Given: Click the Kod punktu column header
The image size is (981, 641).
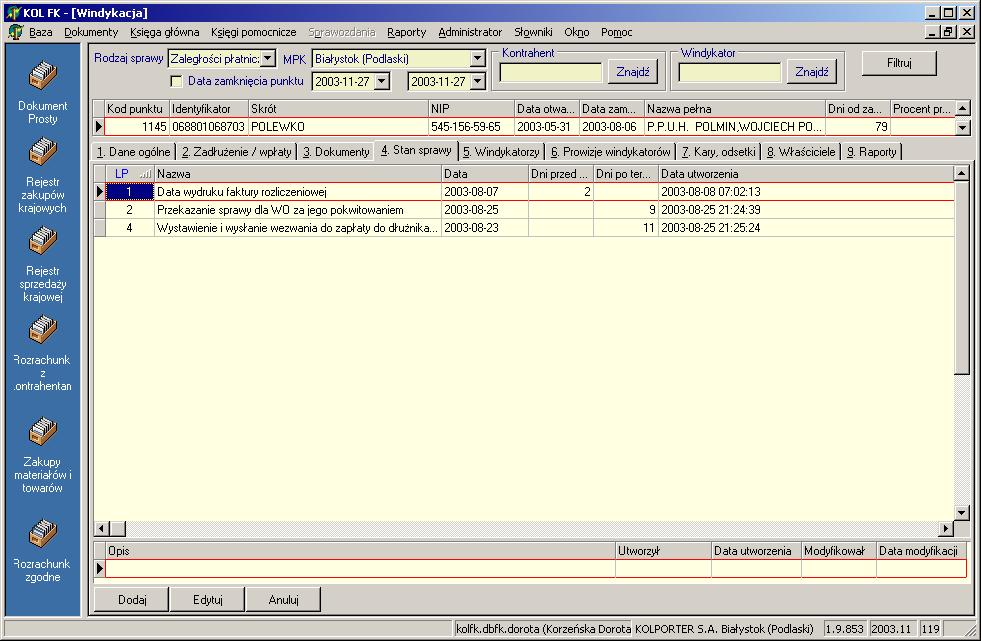Looking at the screenshot, I should 136,109.
